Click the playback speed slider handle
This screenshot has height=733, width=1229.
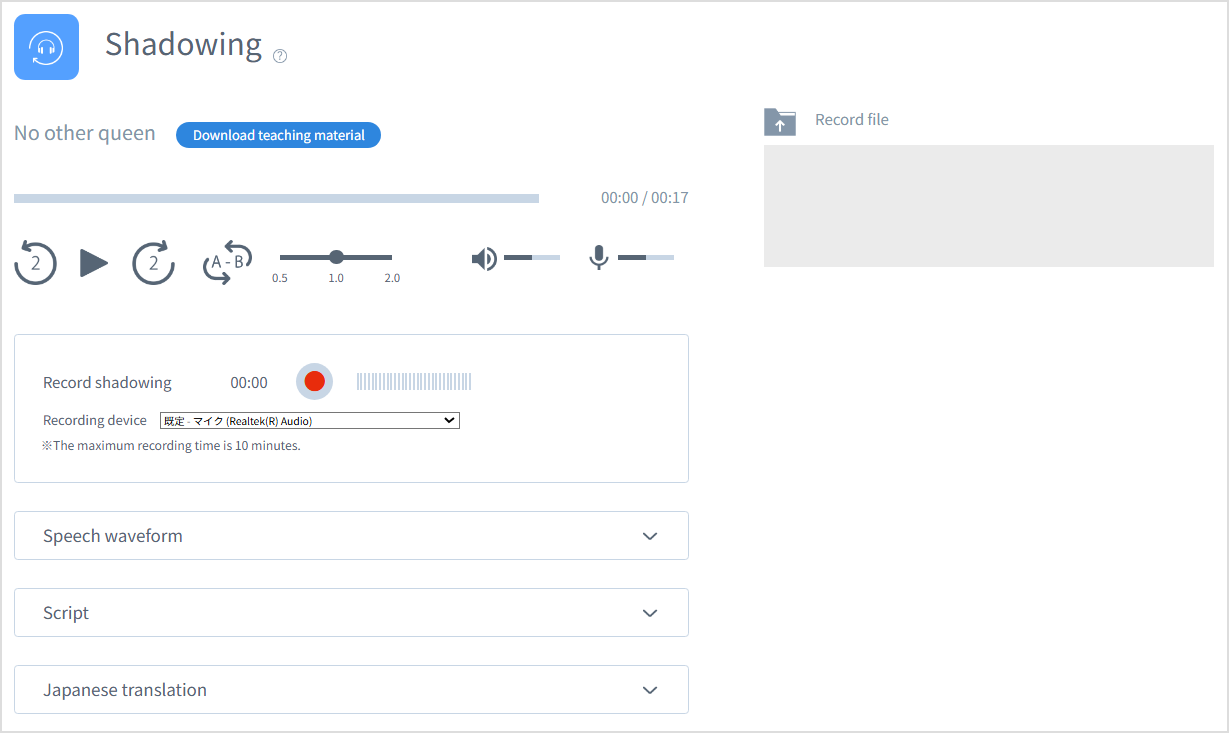[336, 257]
